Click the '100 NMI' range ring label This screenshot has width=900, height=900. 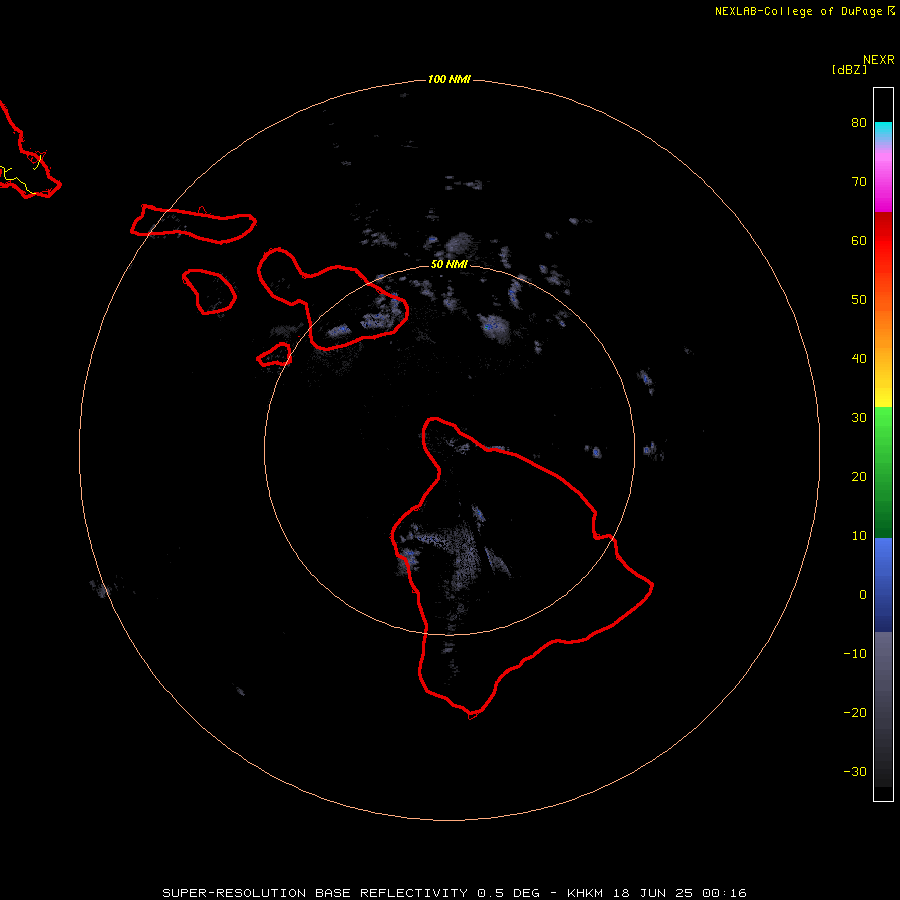coord(449,79)
